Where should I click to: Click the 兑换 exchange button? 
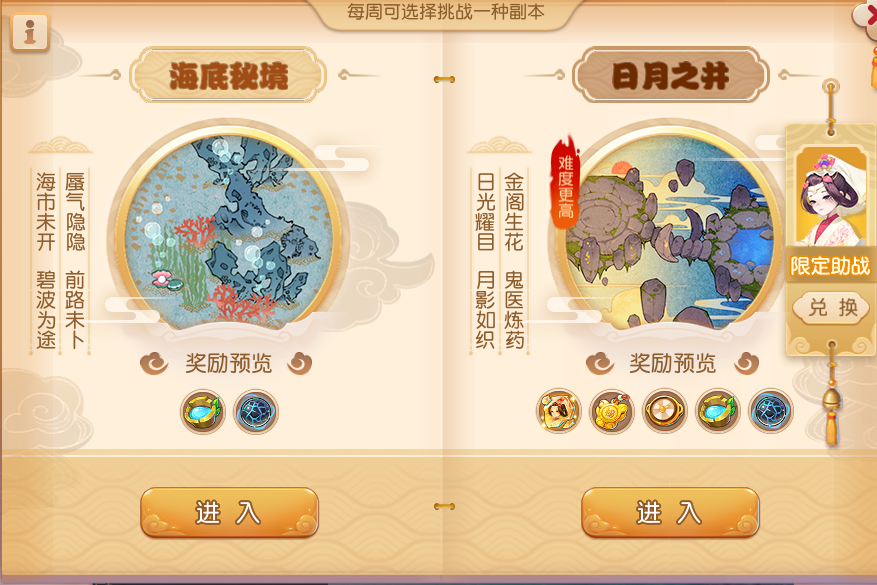pyautogui.click(x=832, y=307)
